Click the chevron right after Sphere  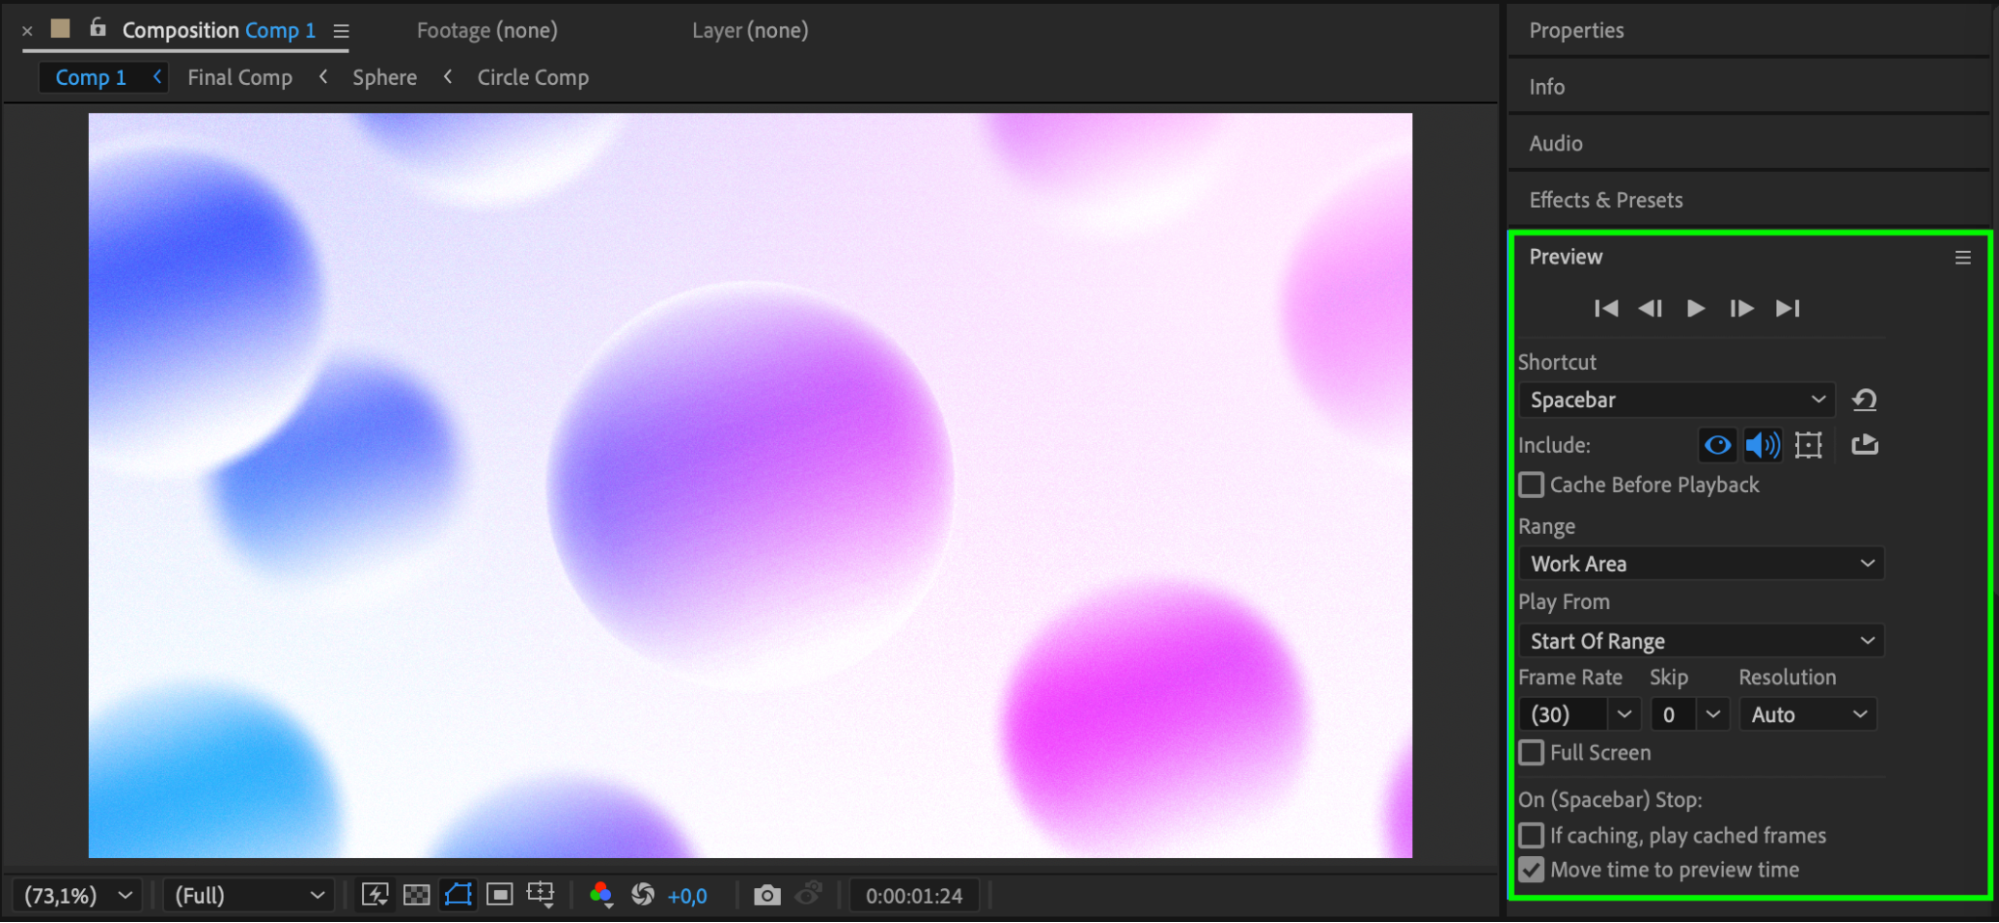click(x=448, y=76)
